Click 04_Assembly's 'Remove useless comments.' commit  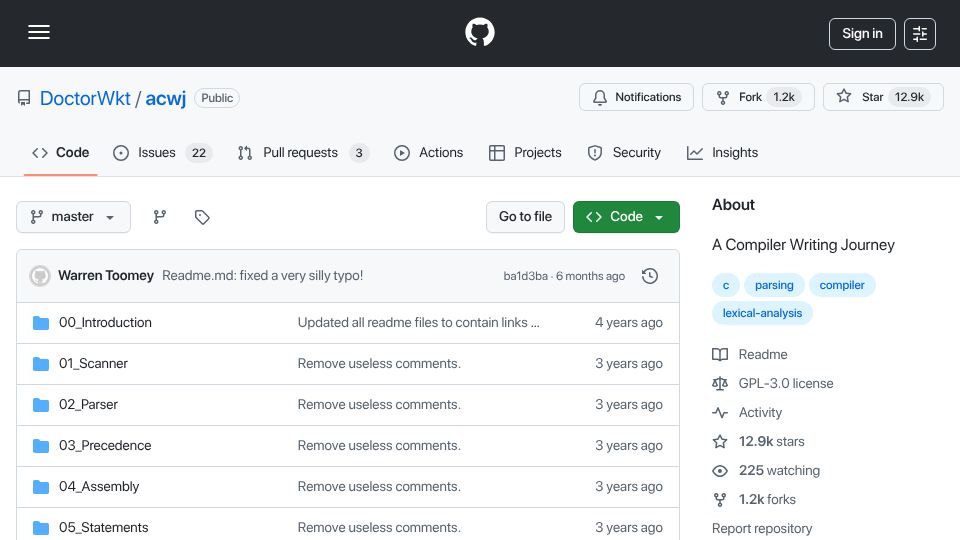(379, 487)
